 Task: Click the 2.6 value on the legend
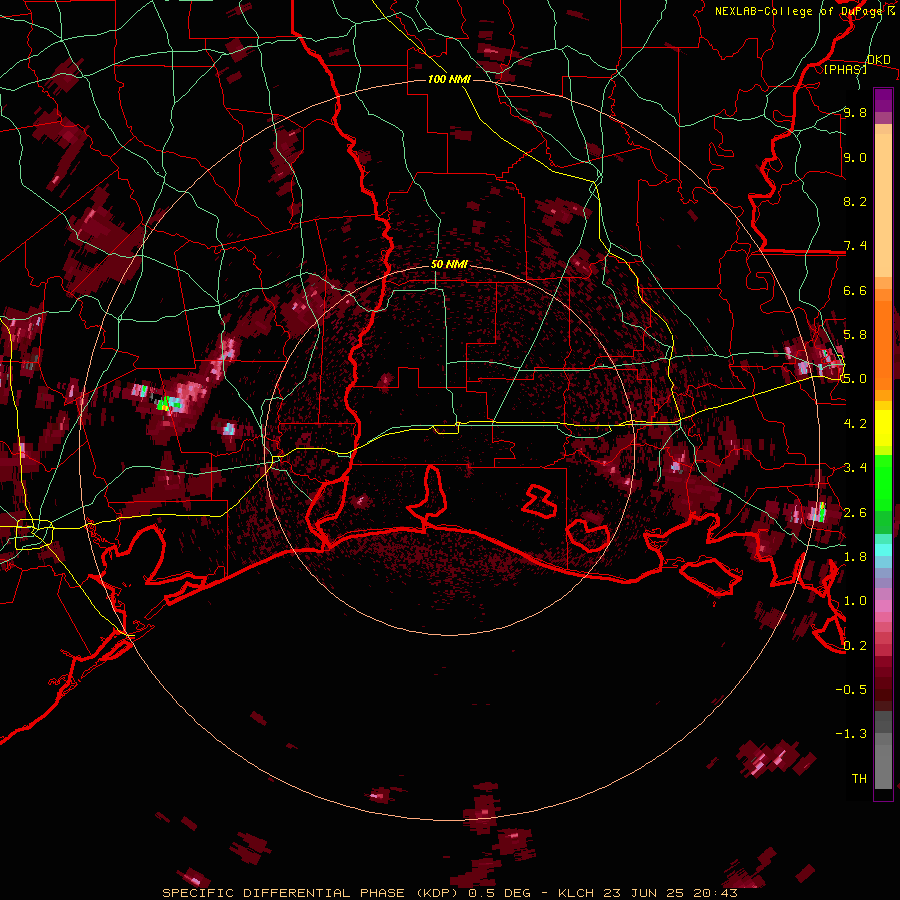click(855, 513)
